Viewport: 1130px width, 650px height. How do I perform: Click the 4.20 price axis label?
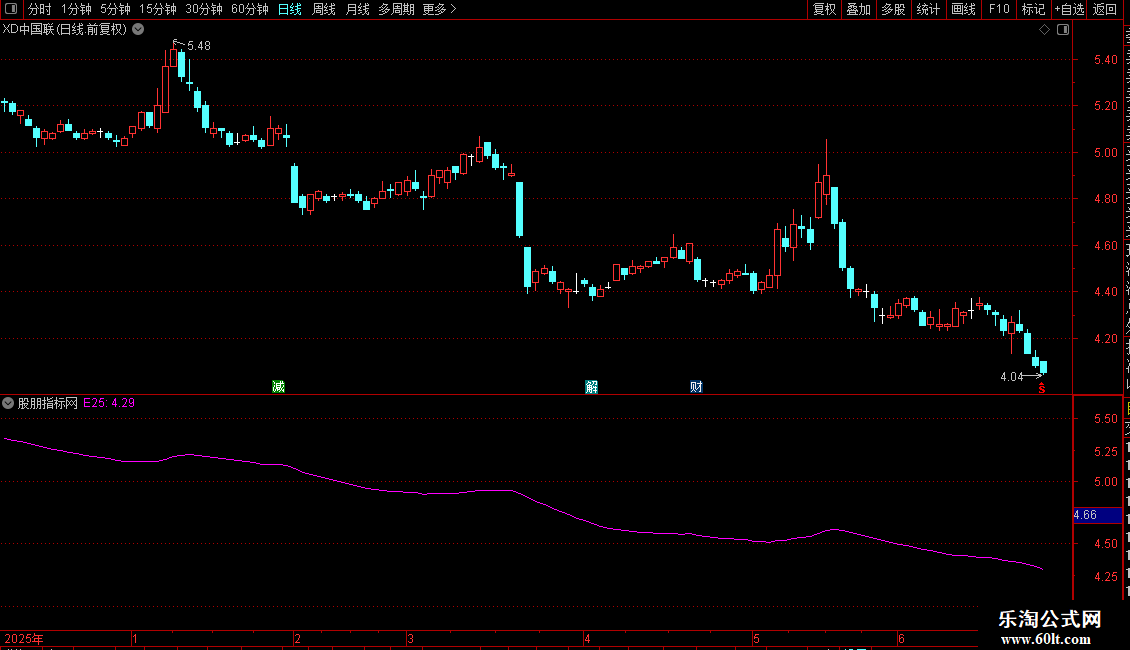click(1105, 339)
